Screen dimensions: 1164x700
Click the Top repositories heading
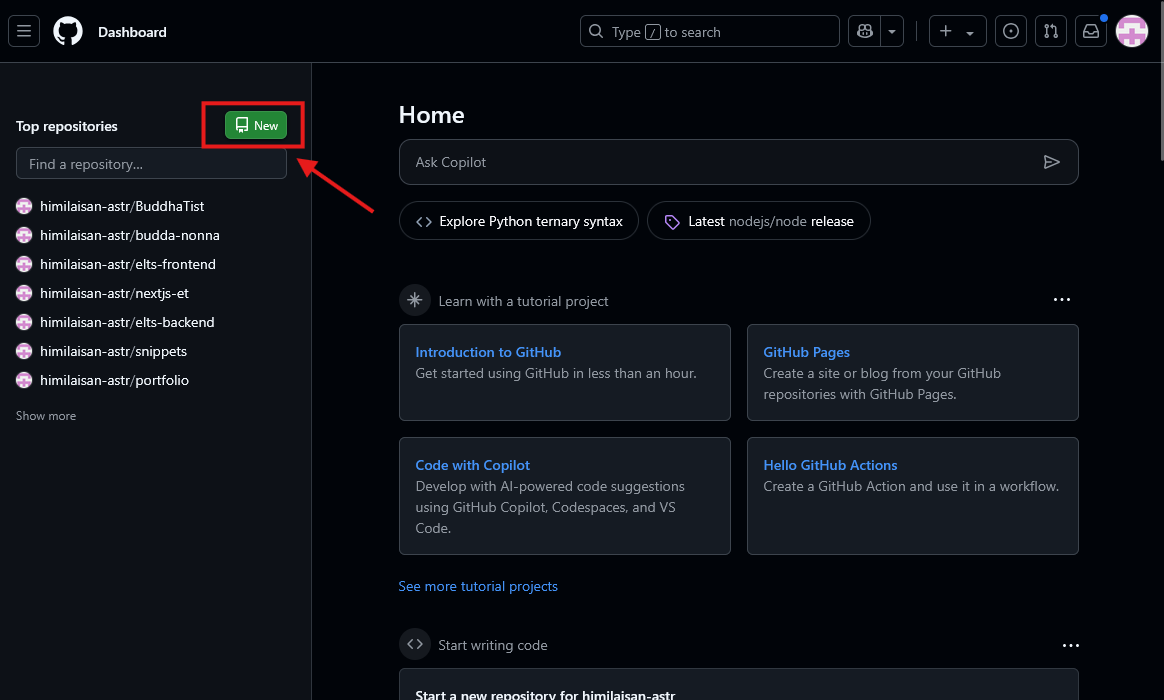coord(67,126)
